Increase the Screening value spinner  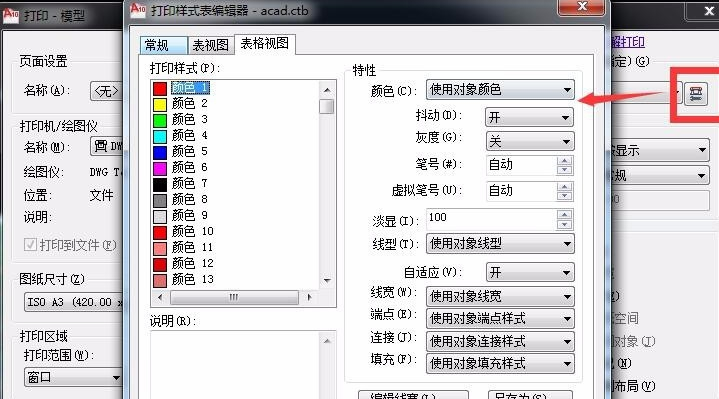pyautogui.click(x=564, y=215)
